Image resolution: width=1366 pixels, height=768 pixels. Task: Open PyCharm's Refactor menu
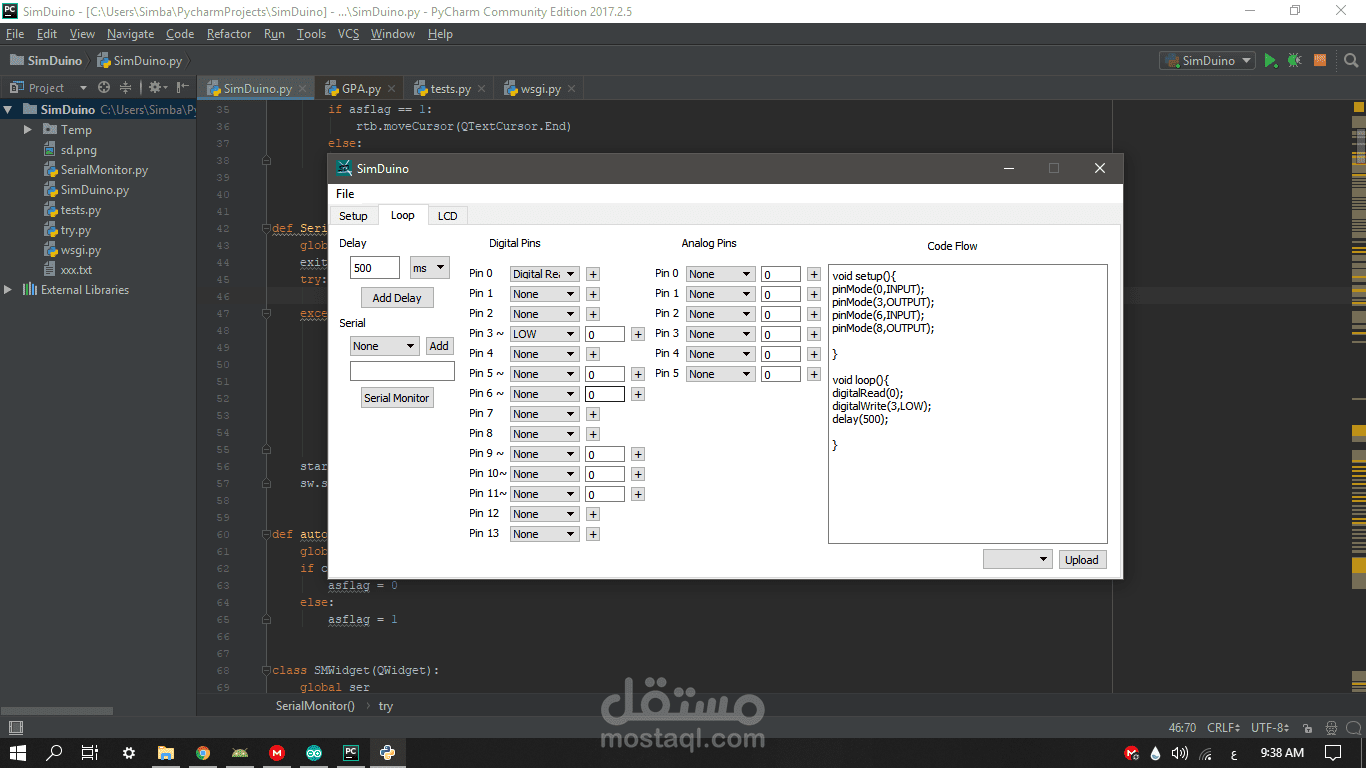[229, 34]
